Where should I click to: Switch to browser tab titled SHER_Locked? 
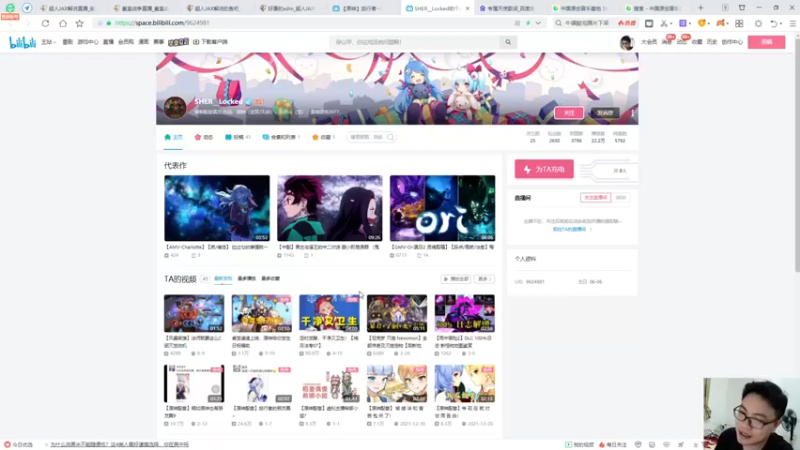pos(437,8)
